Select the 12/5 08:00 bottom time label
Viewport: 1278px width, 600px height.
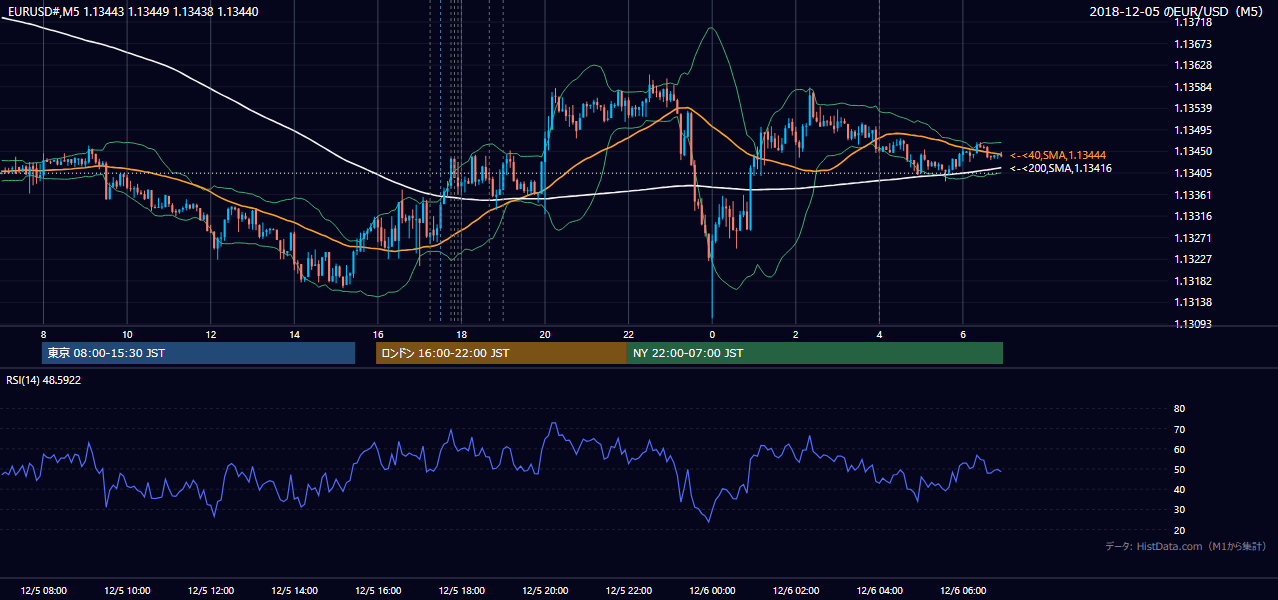click(43, 591)
